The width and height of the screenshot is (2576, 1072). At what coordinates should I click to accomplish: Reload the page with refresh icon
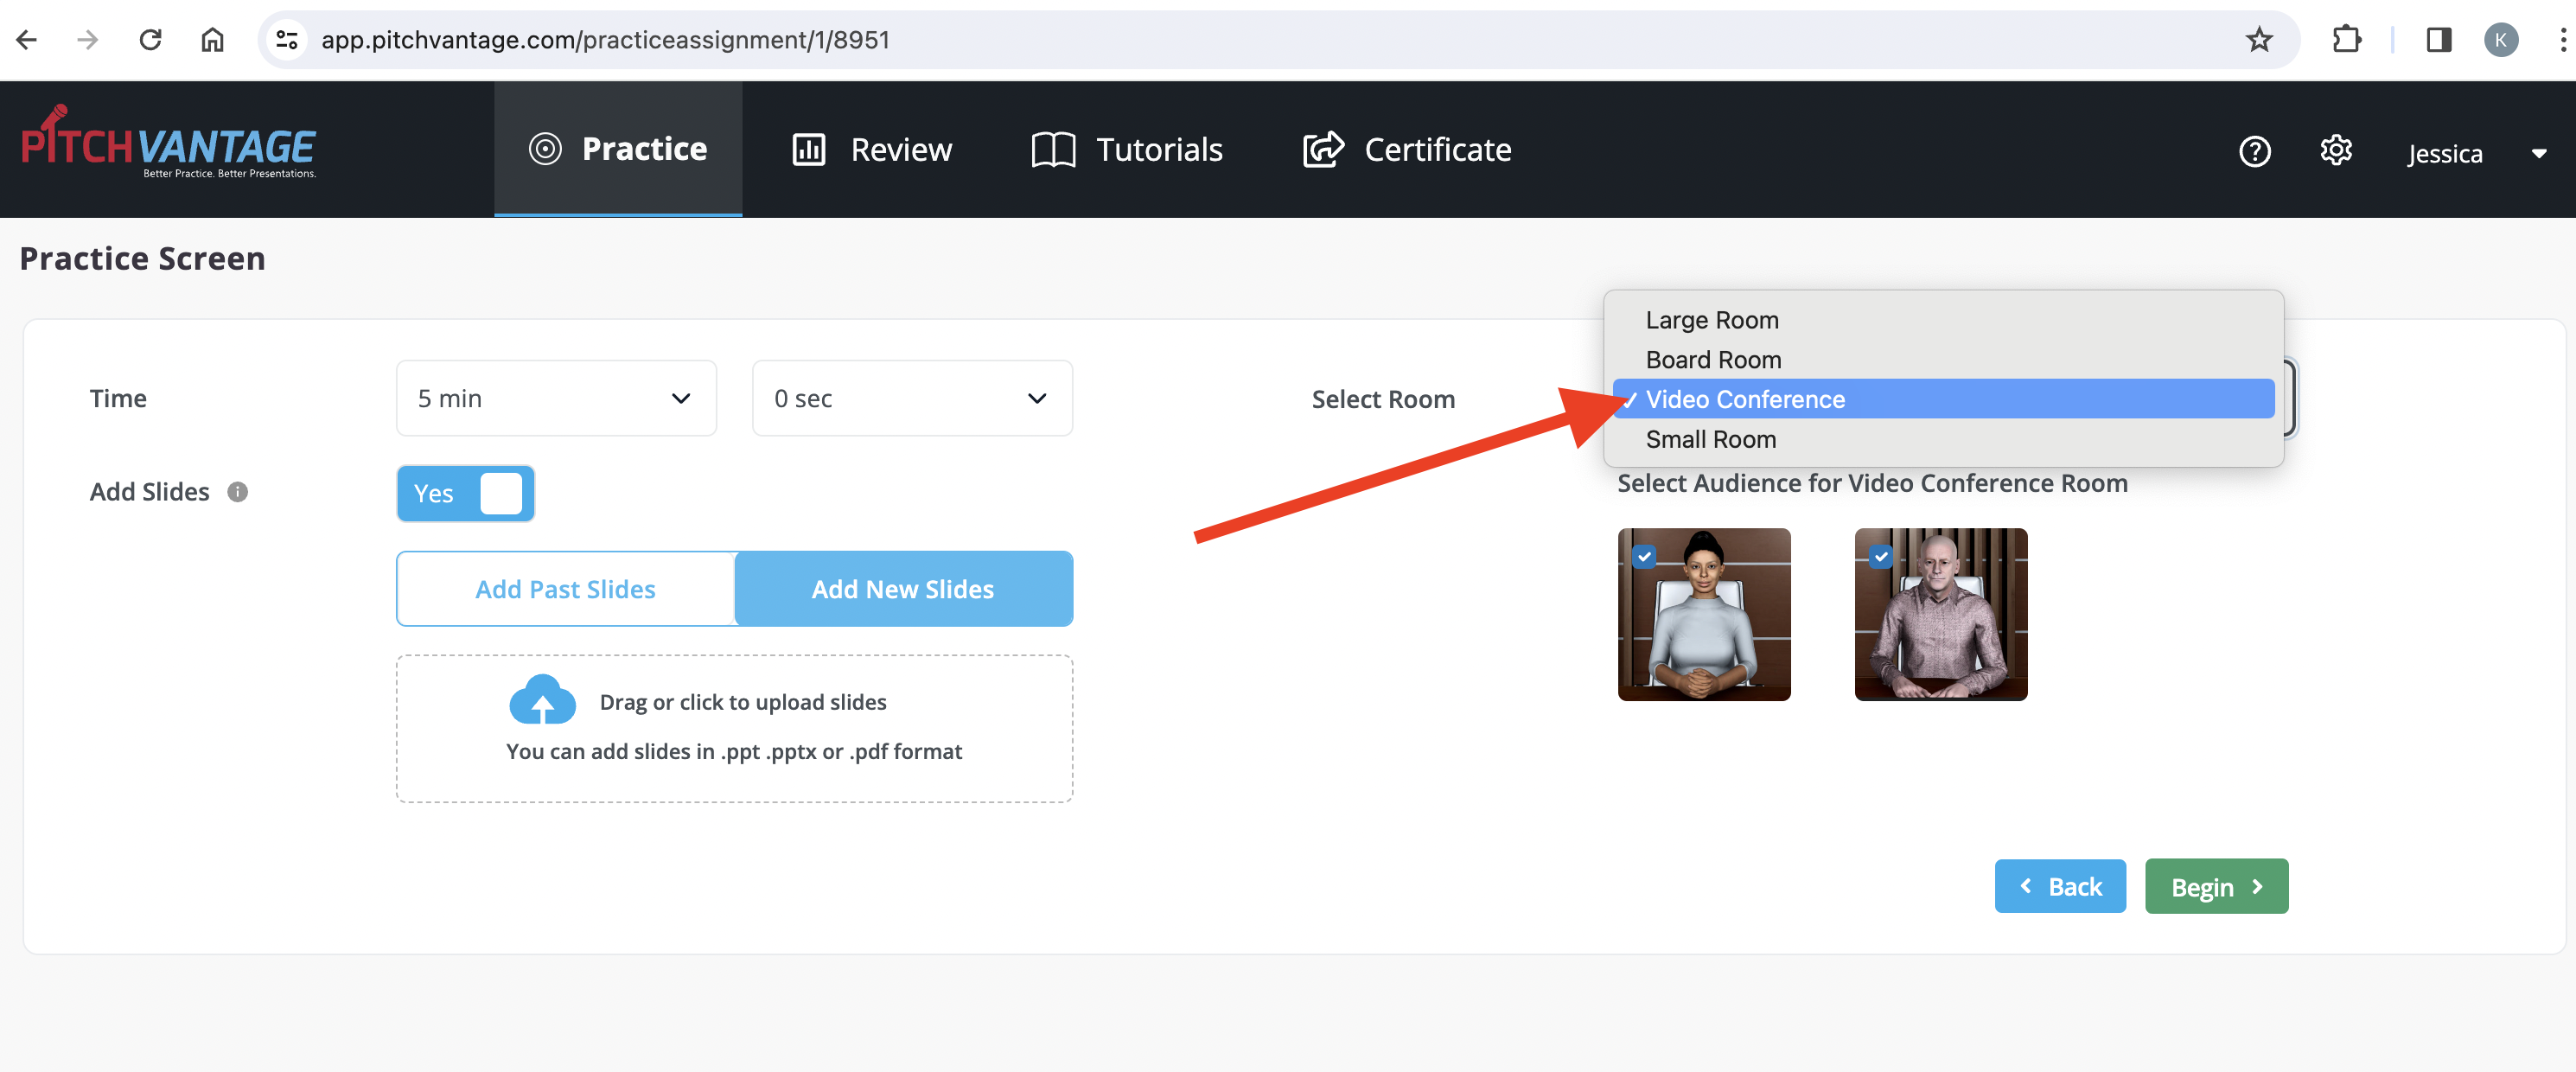(x=151, y=40)
